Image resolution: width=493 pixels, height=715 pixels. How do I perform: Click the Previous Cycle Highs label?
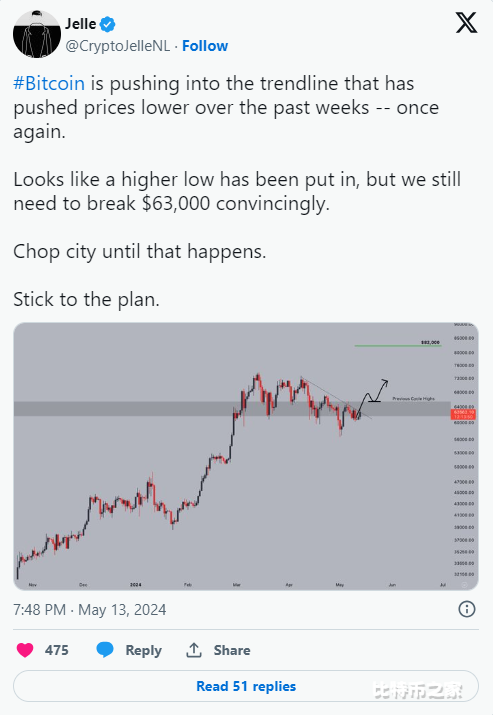pyautogui.click(x=414, y=399)
